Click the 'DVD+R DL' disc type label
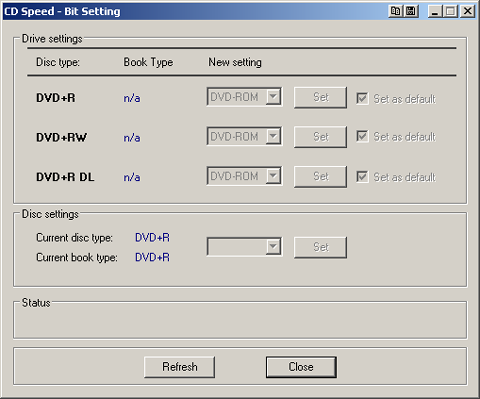Viewport: 480px width, 399px height. pyautogui.click(x=65, y=177)
